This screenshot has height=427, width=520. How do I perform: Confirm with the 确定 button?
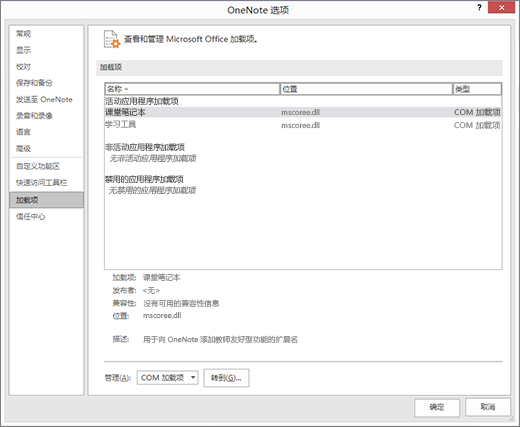[x=437, y=407]
